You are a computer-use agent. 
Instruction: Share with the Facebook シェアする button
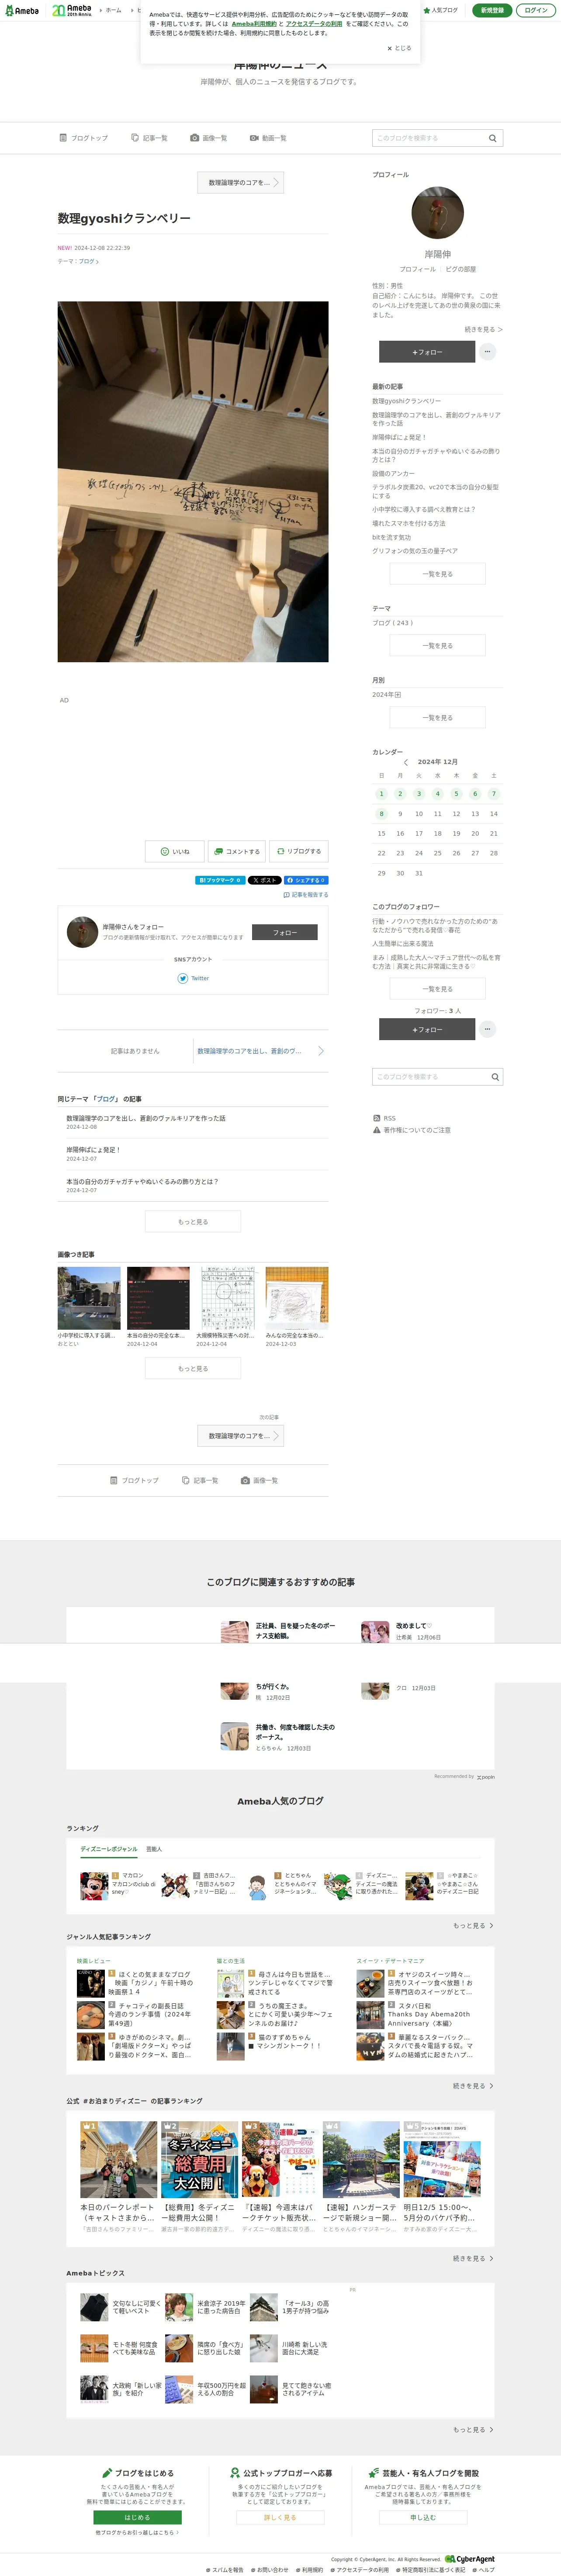pyautogui.click(x=306, y=880)
